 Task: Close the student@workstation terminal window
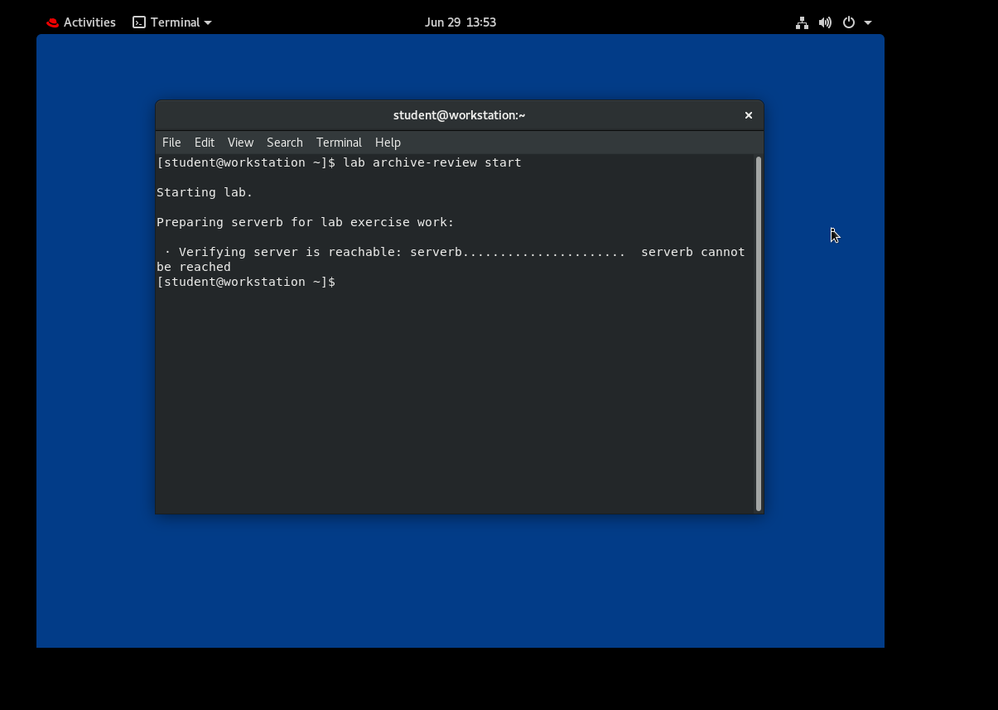[748, 115]
